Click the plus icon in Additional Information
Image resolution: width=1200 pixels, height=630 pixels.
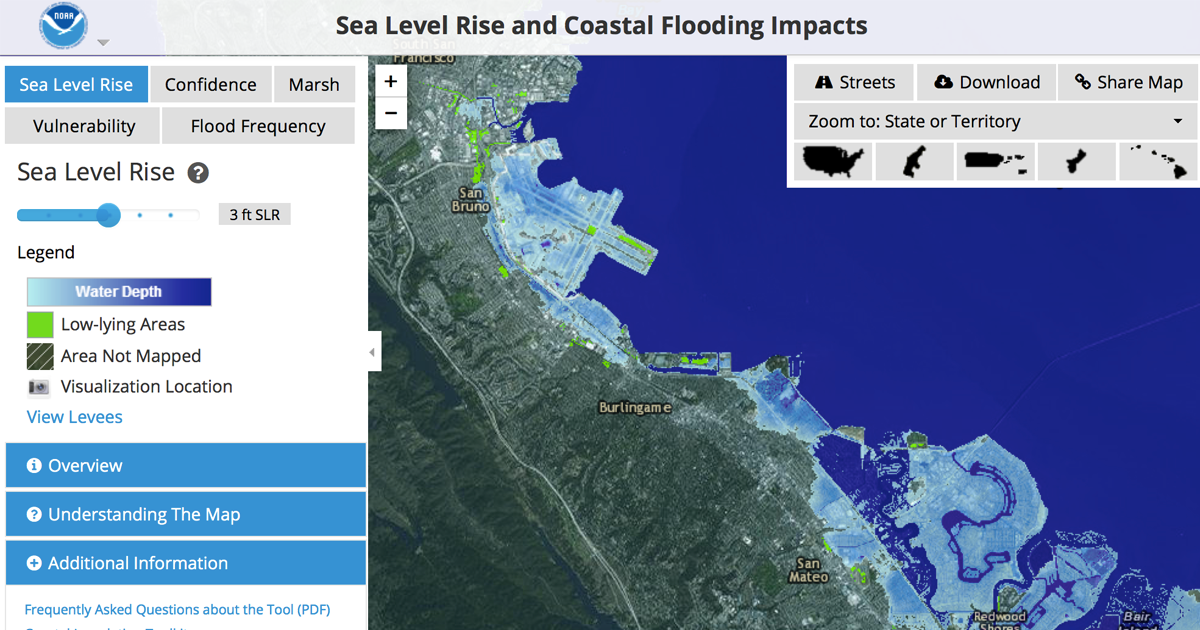coord(34,564)
